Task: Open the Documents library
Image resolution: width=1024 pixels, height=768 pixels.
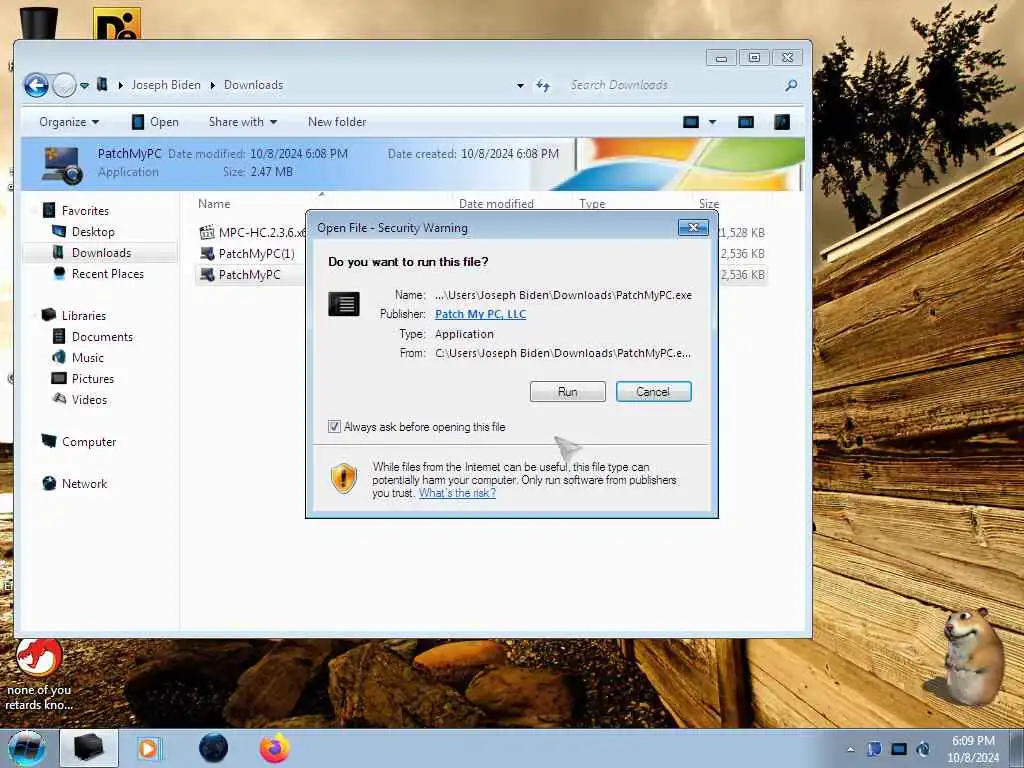Action: [102, 336]
